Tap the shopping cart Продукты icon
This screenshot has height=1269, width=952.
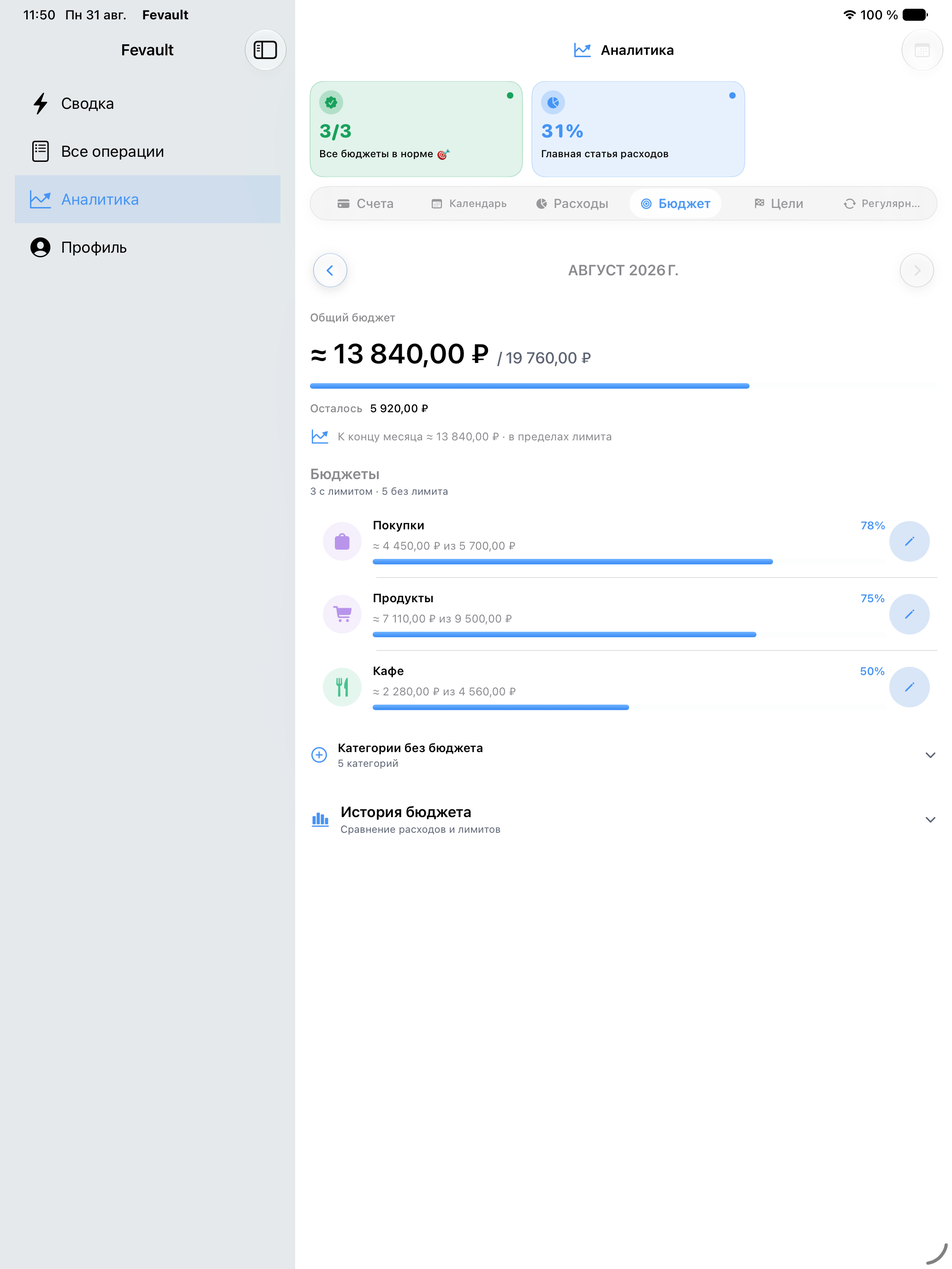point(342,614)
